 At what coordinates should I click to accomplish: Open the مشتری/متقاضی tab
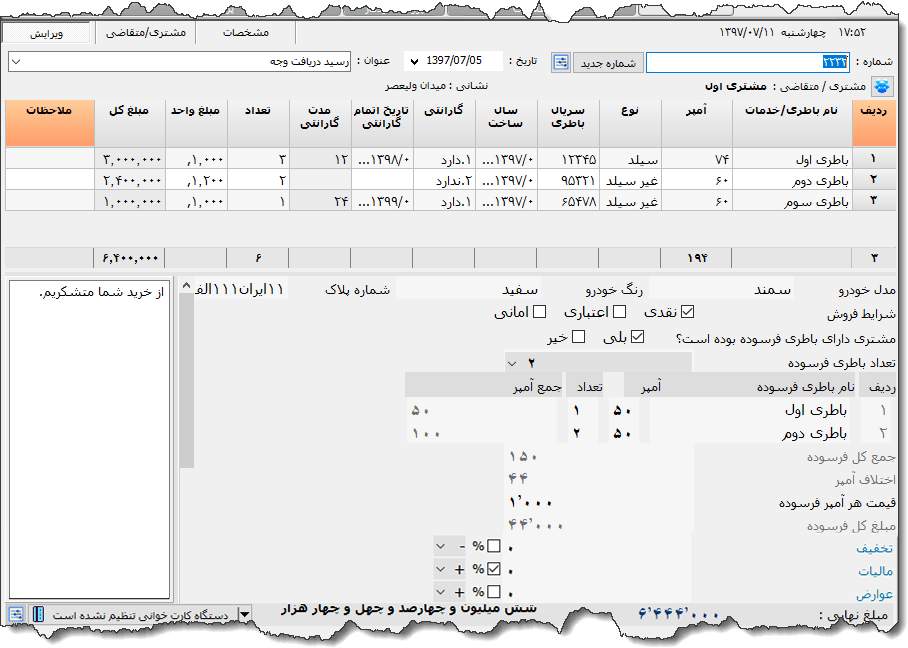146,33
